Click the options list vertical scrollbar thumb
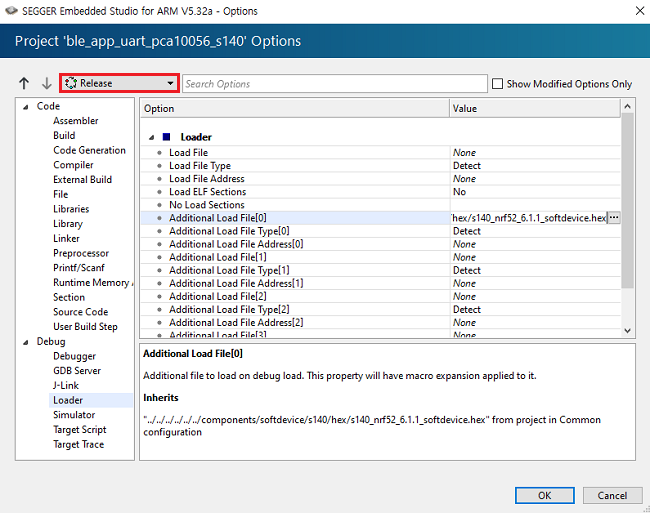 (628, 200)
